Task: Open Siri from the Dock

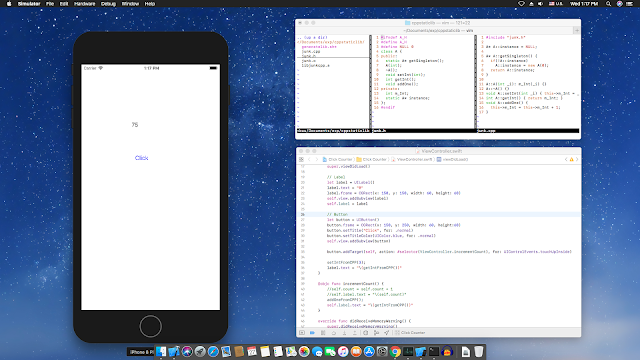Action: (187, 351)
